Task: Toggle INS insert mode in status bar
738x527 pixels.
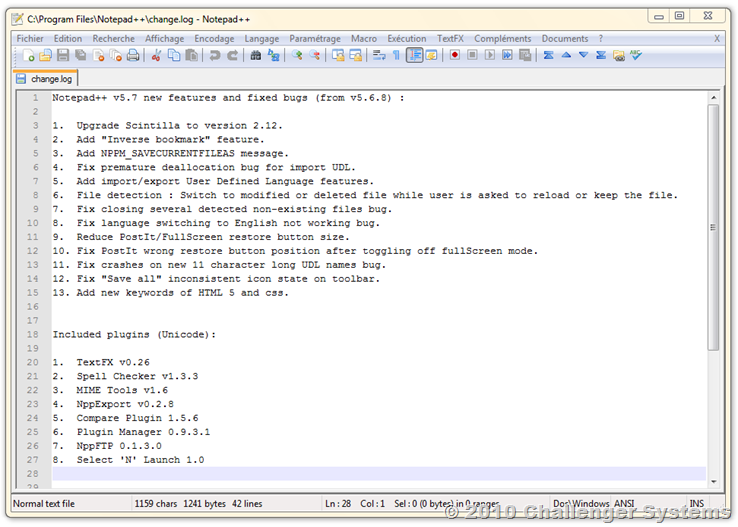Action: click(x=697, y=503)
